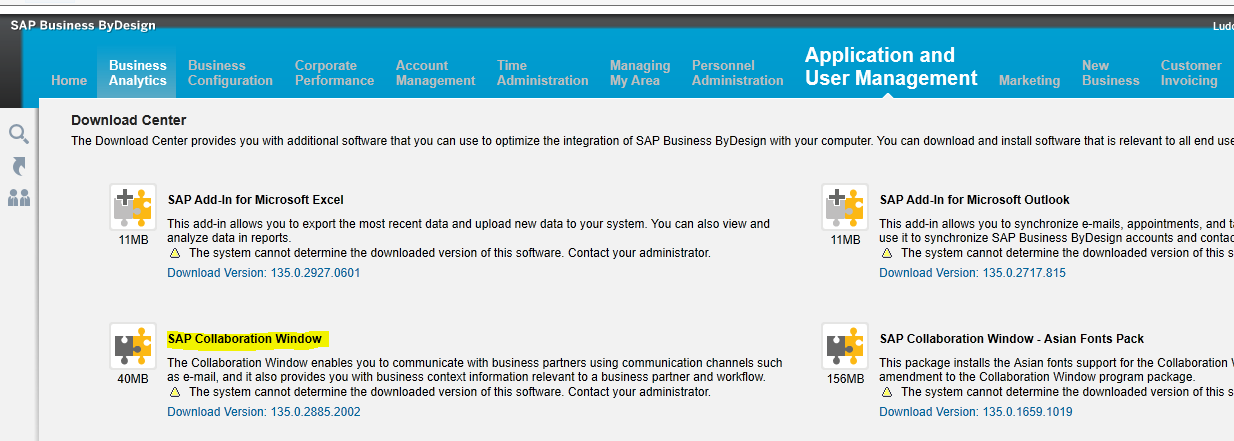Select Account Management tab
Image resolution: width=1234 pixels, height=441 pixels.
click(x=435, y=73)
